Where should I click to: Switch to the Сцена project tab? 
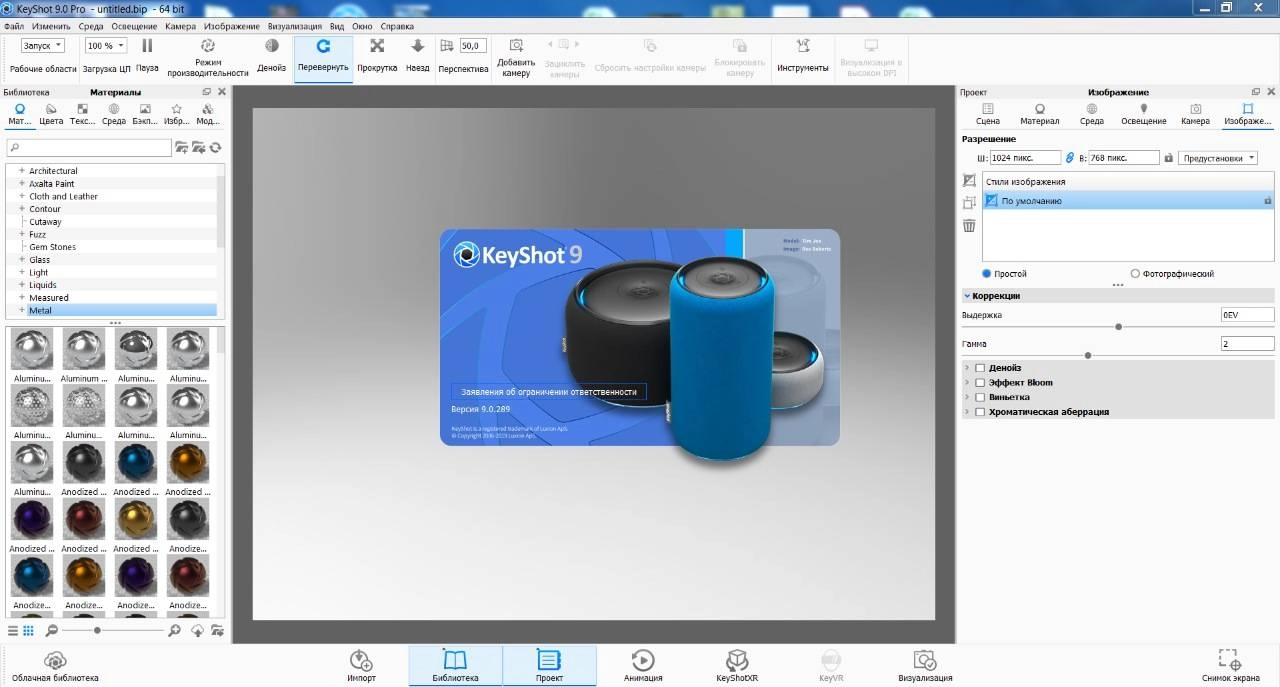987,114
